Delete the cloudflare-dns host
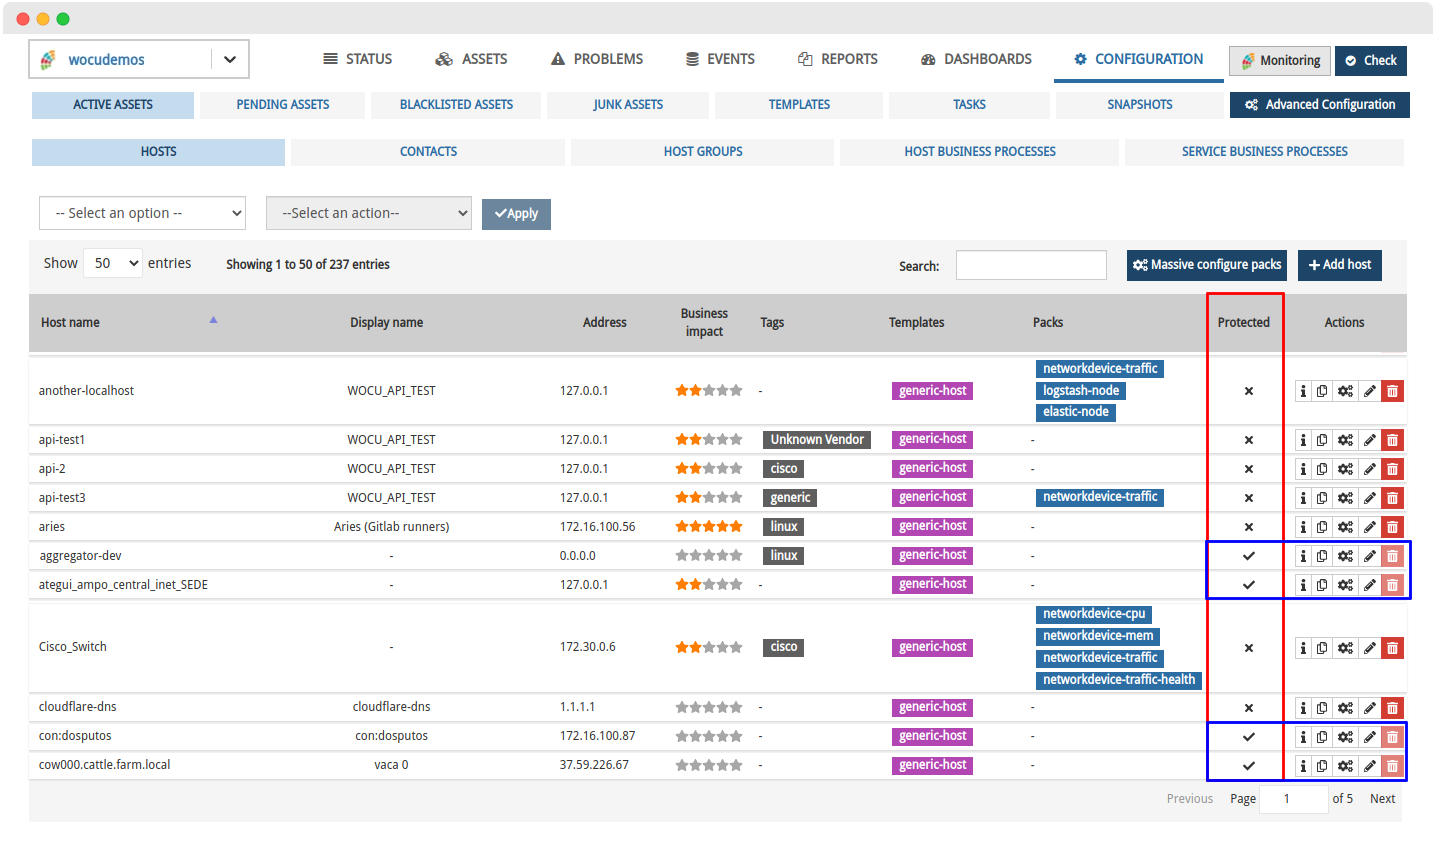Image resolution: width=1436 pixels, height=852 pixels. coord(1392,708)
